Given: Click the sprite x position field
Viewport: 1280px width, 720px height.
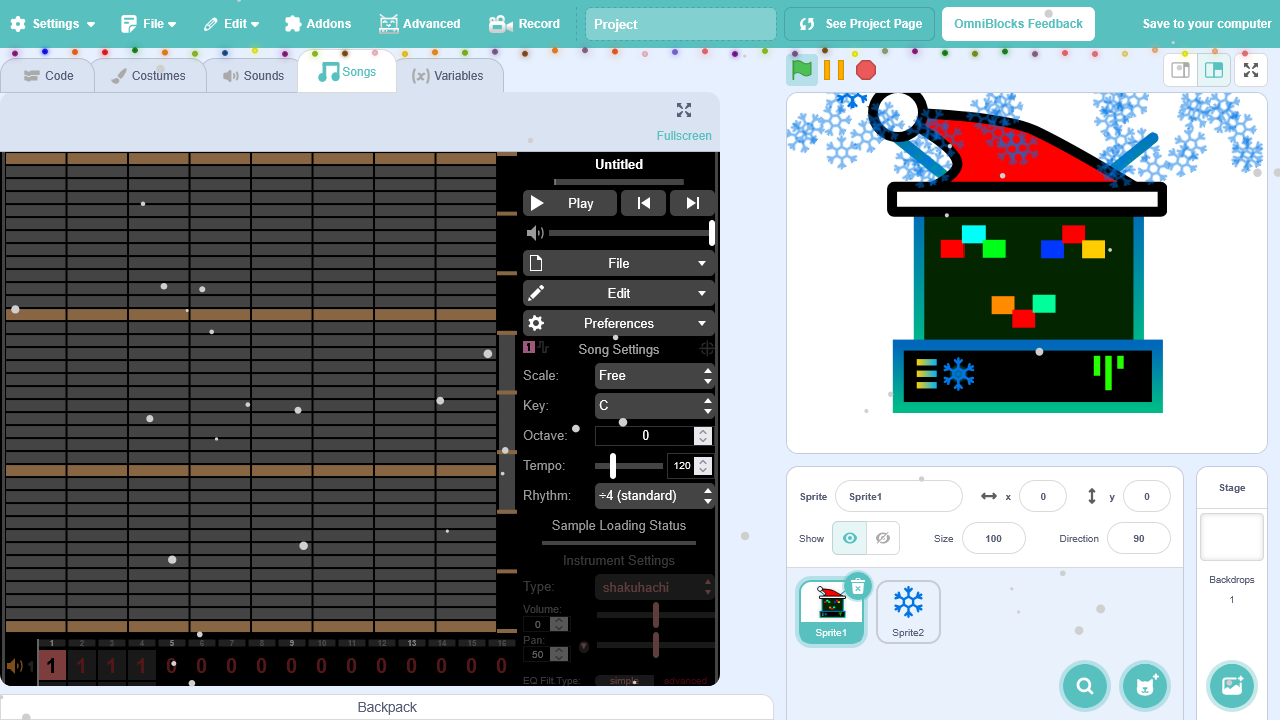Looking at the screenshot, I should 1042,496.
